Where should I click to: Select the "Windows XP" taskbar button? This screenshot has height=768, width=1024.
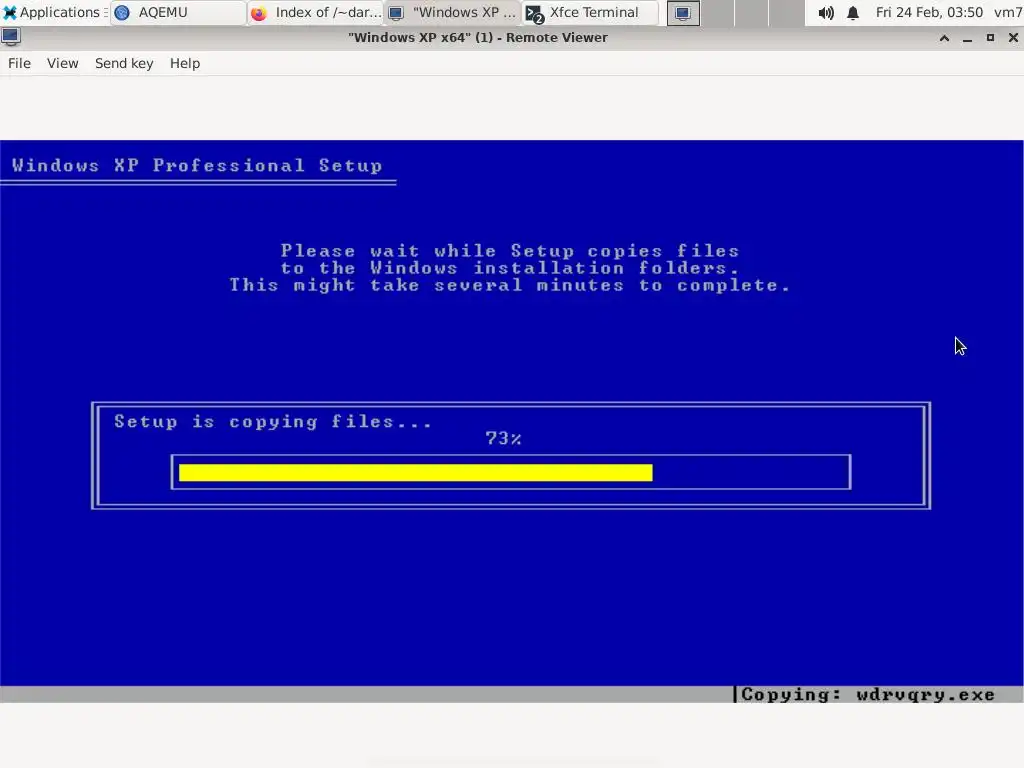coord(453,12)
